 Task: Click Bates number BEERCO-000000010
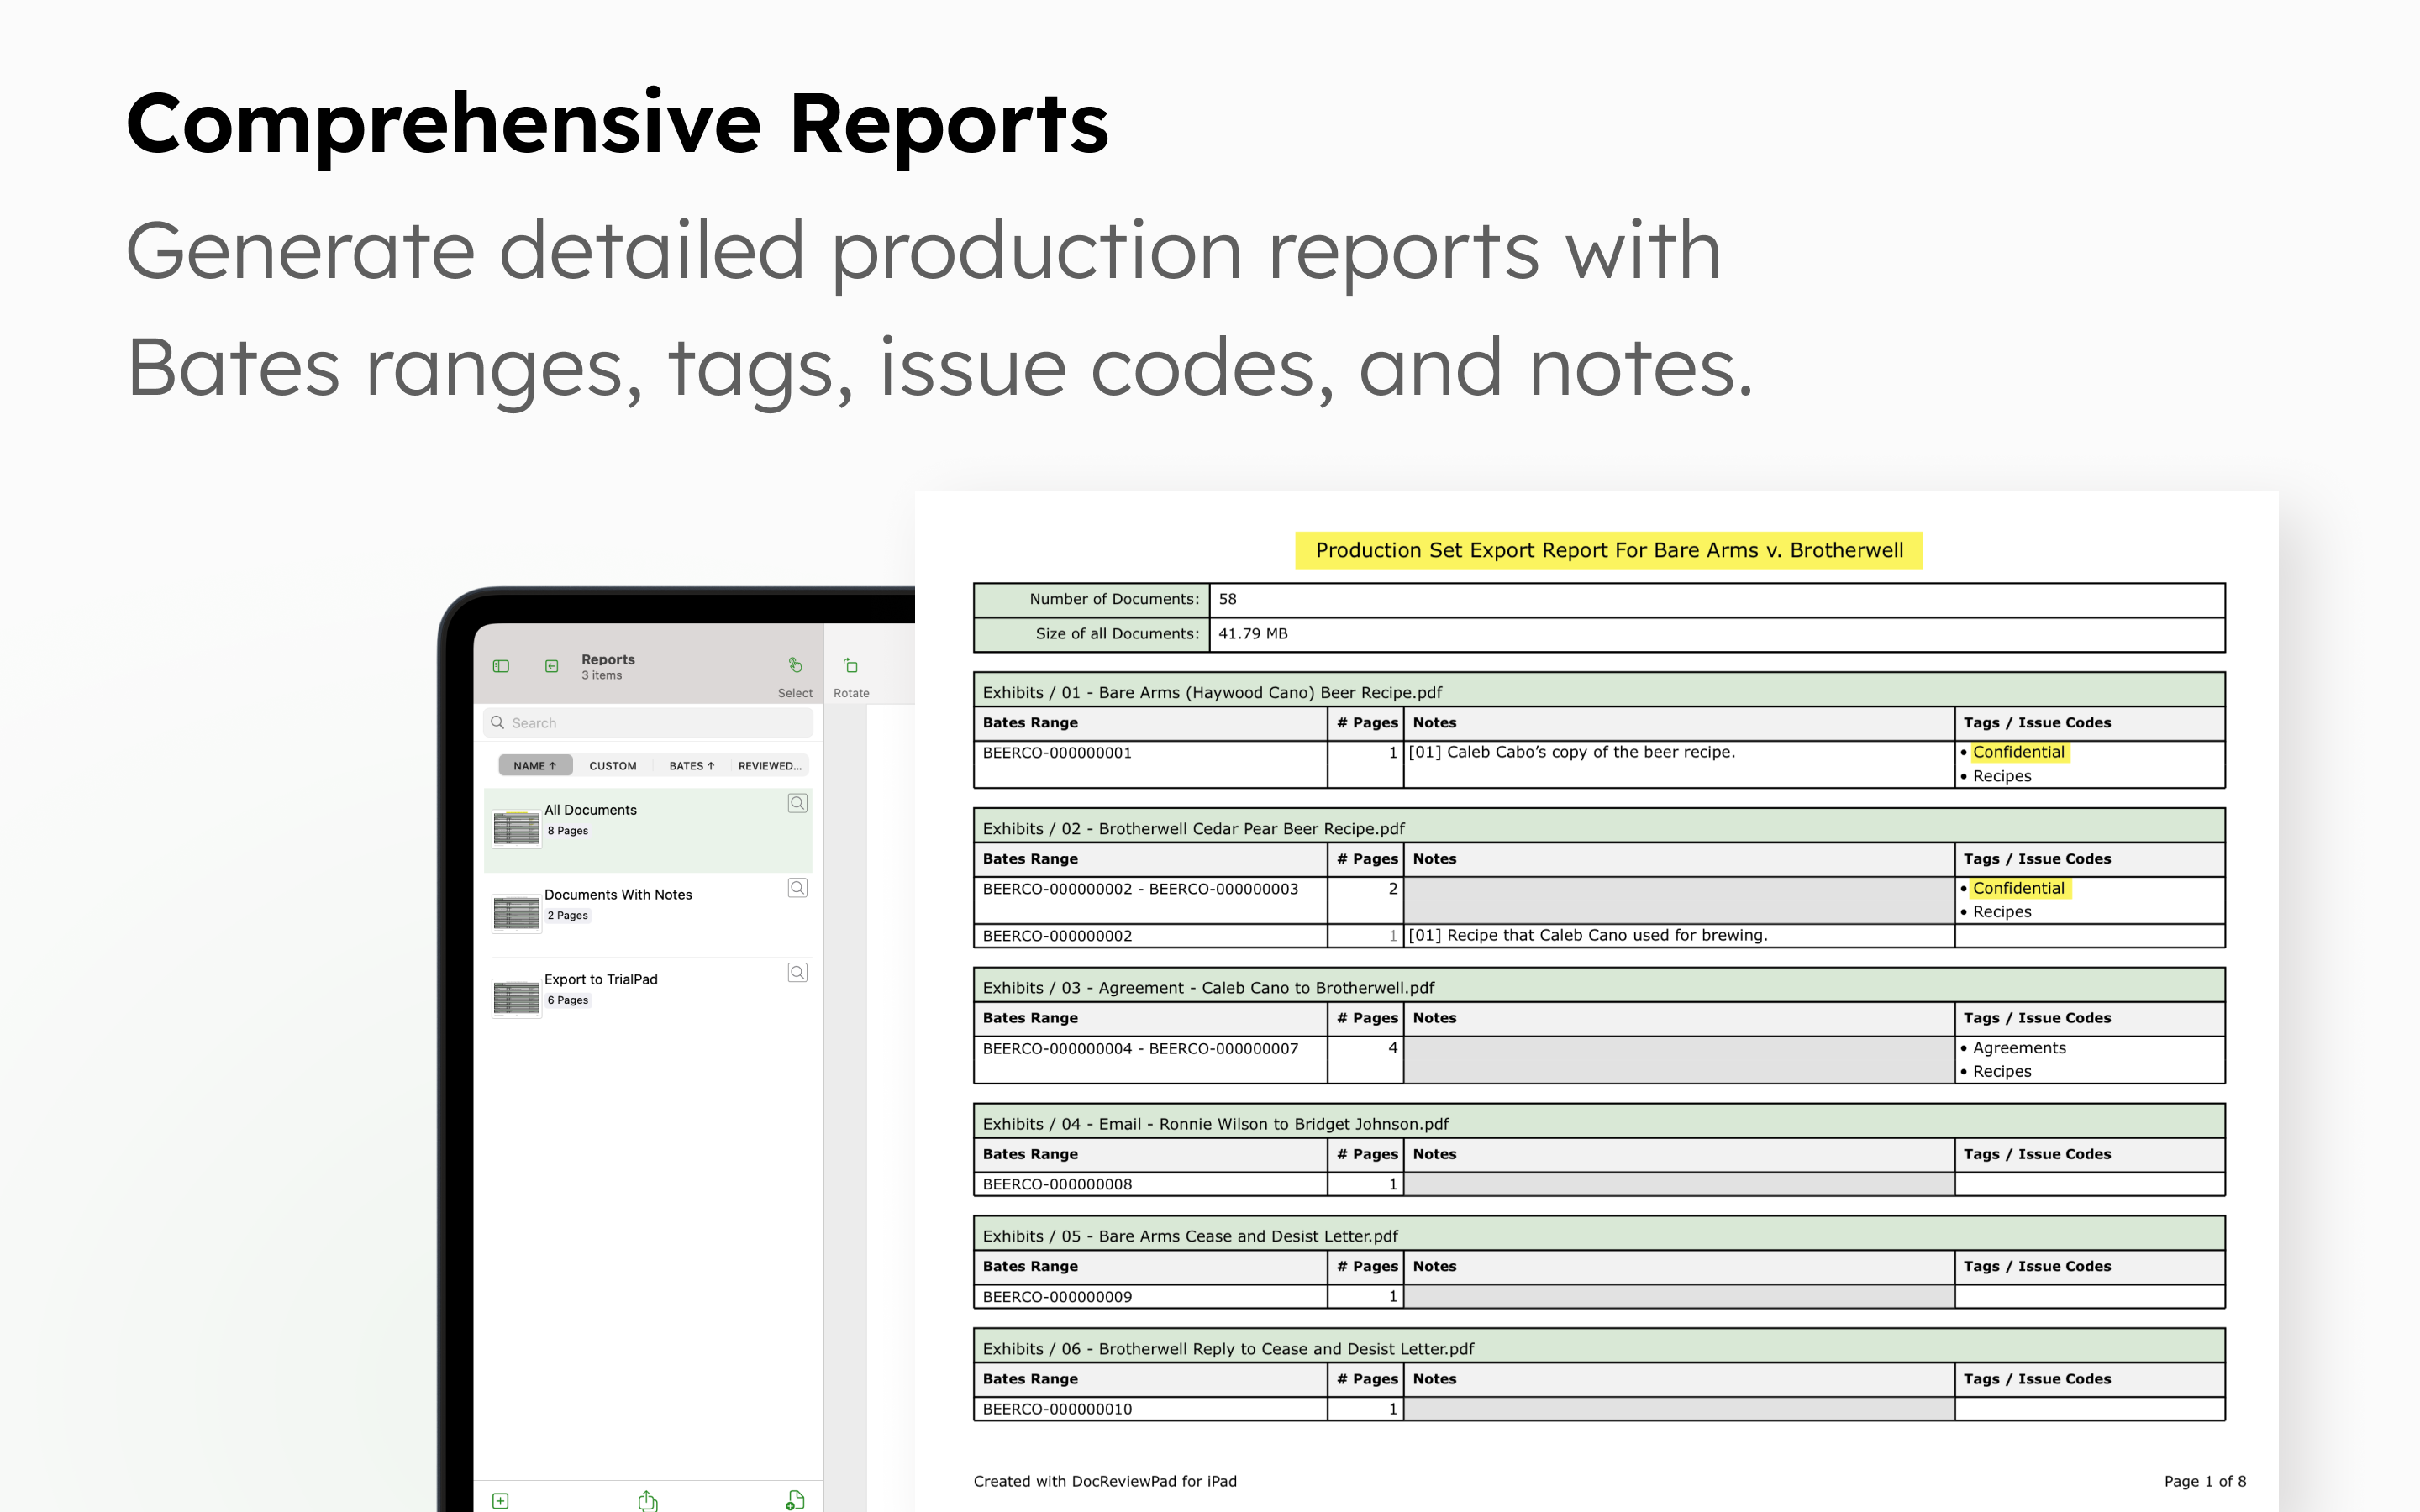[x=1057, y=1408]
